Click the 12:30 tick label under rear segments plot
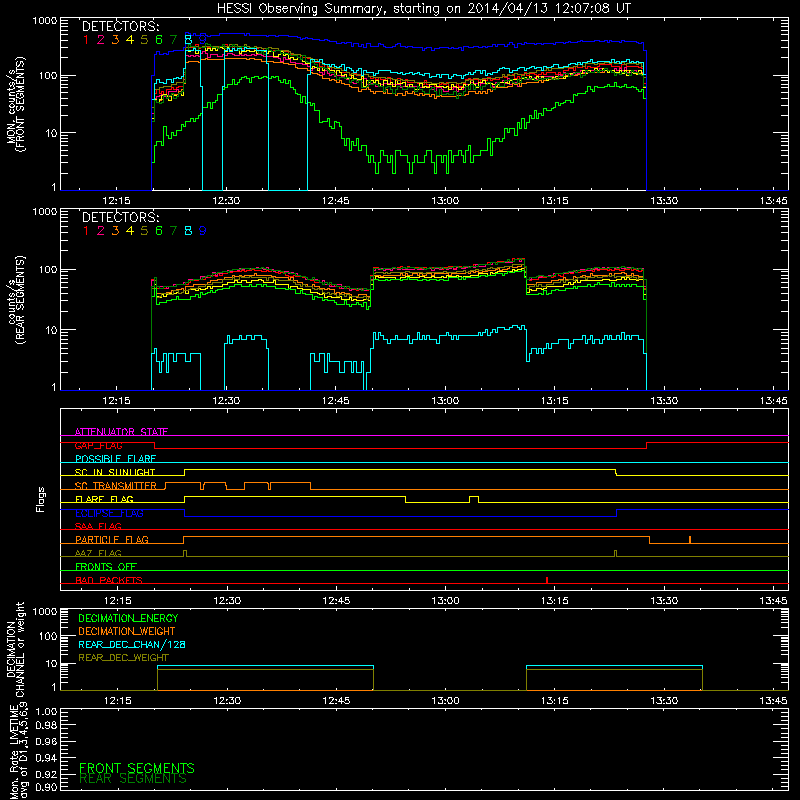The height and width of the screenshot is (800, 800). coord(226,401)
